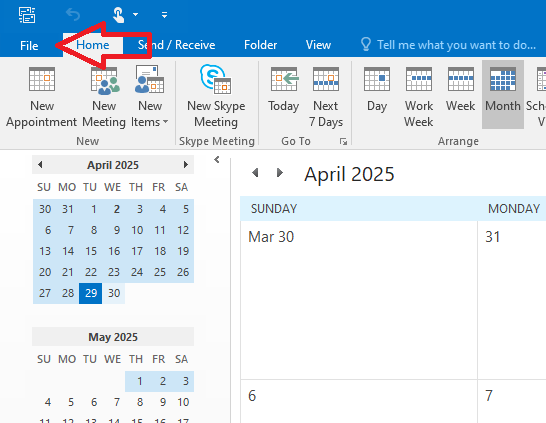The height and width of the screenshot is (423, 546).
Task: Switch to Work Week view
Action: [x=419, y=96]
